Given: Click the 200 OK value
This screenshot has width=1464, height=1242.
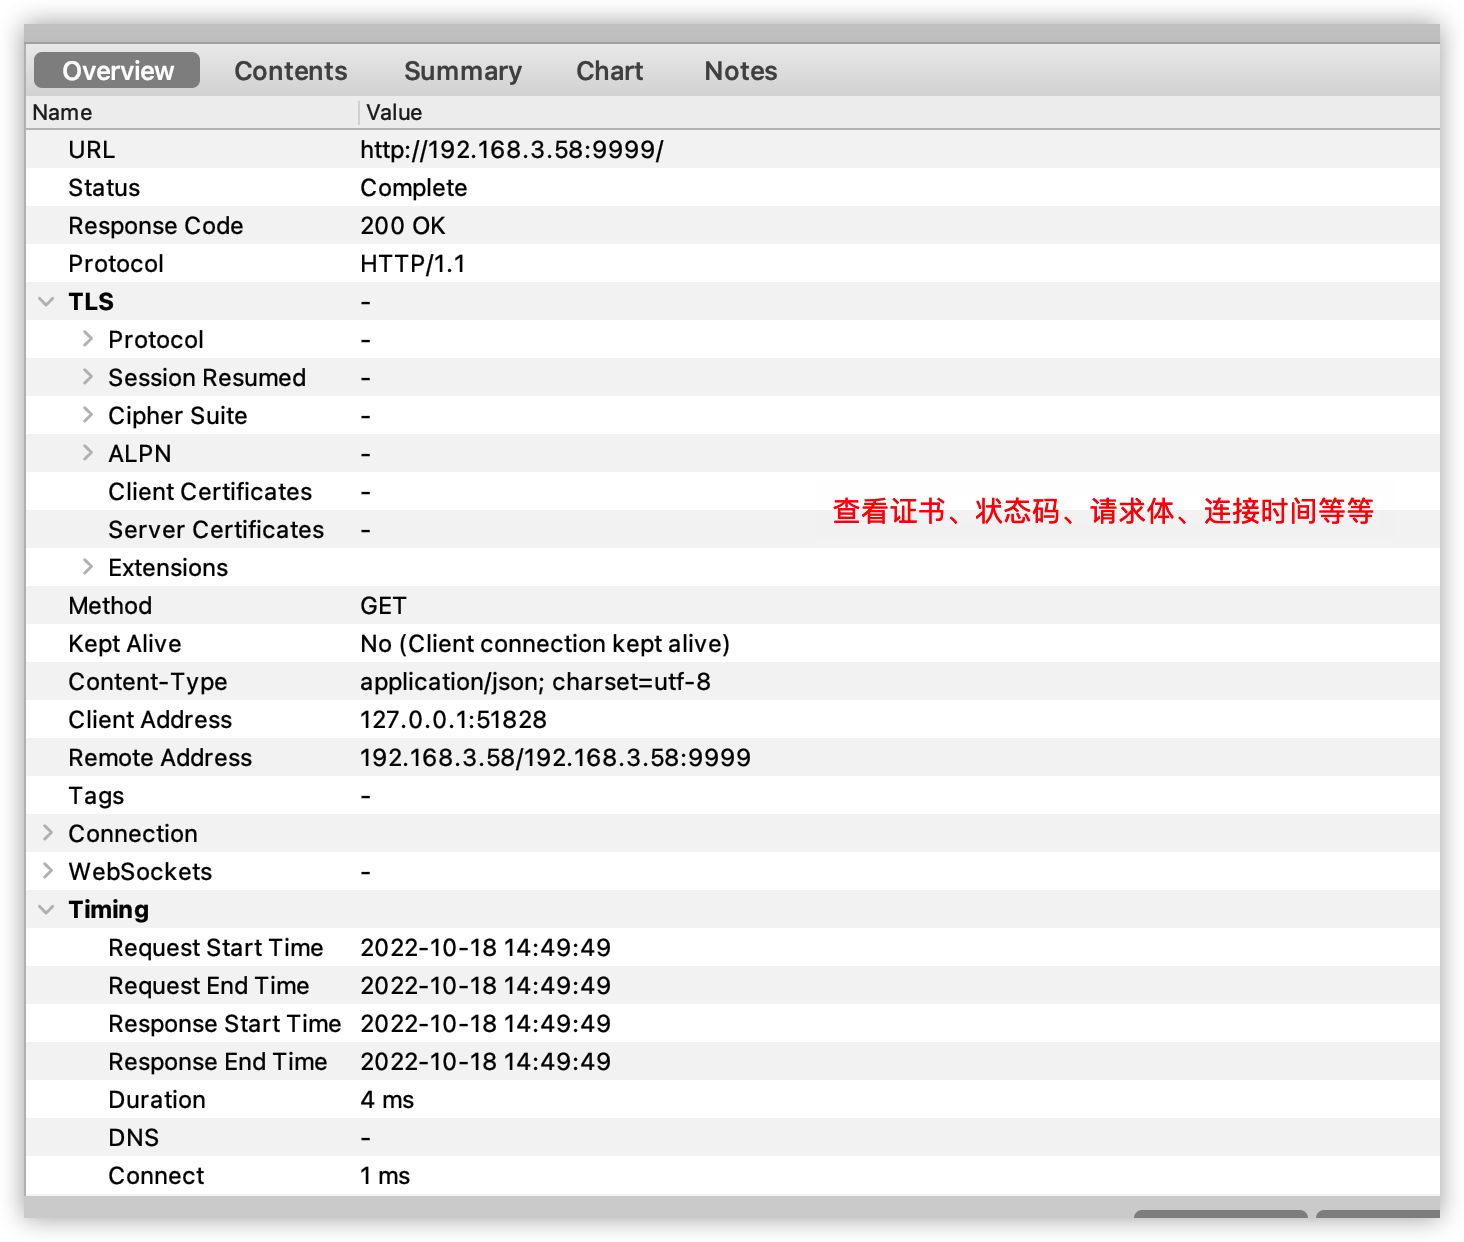Looking at the screenshot, I should pos(402,226).
